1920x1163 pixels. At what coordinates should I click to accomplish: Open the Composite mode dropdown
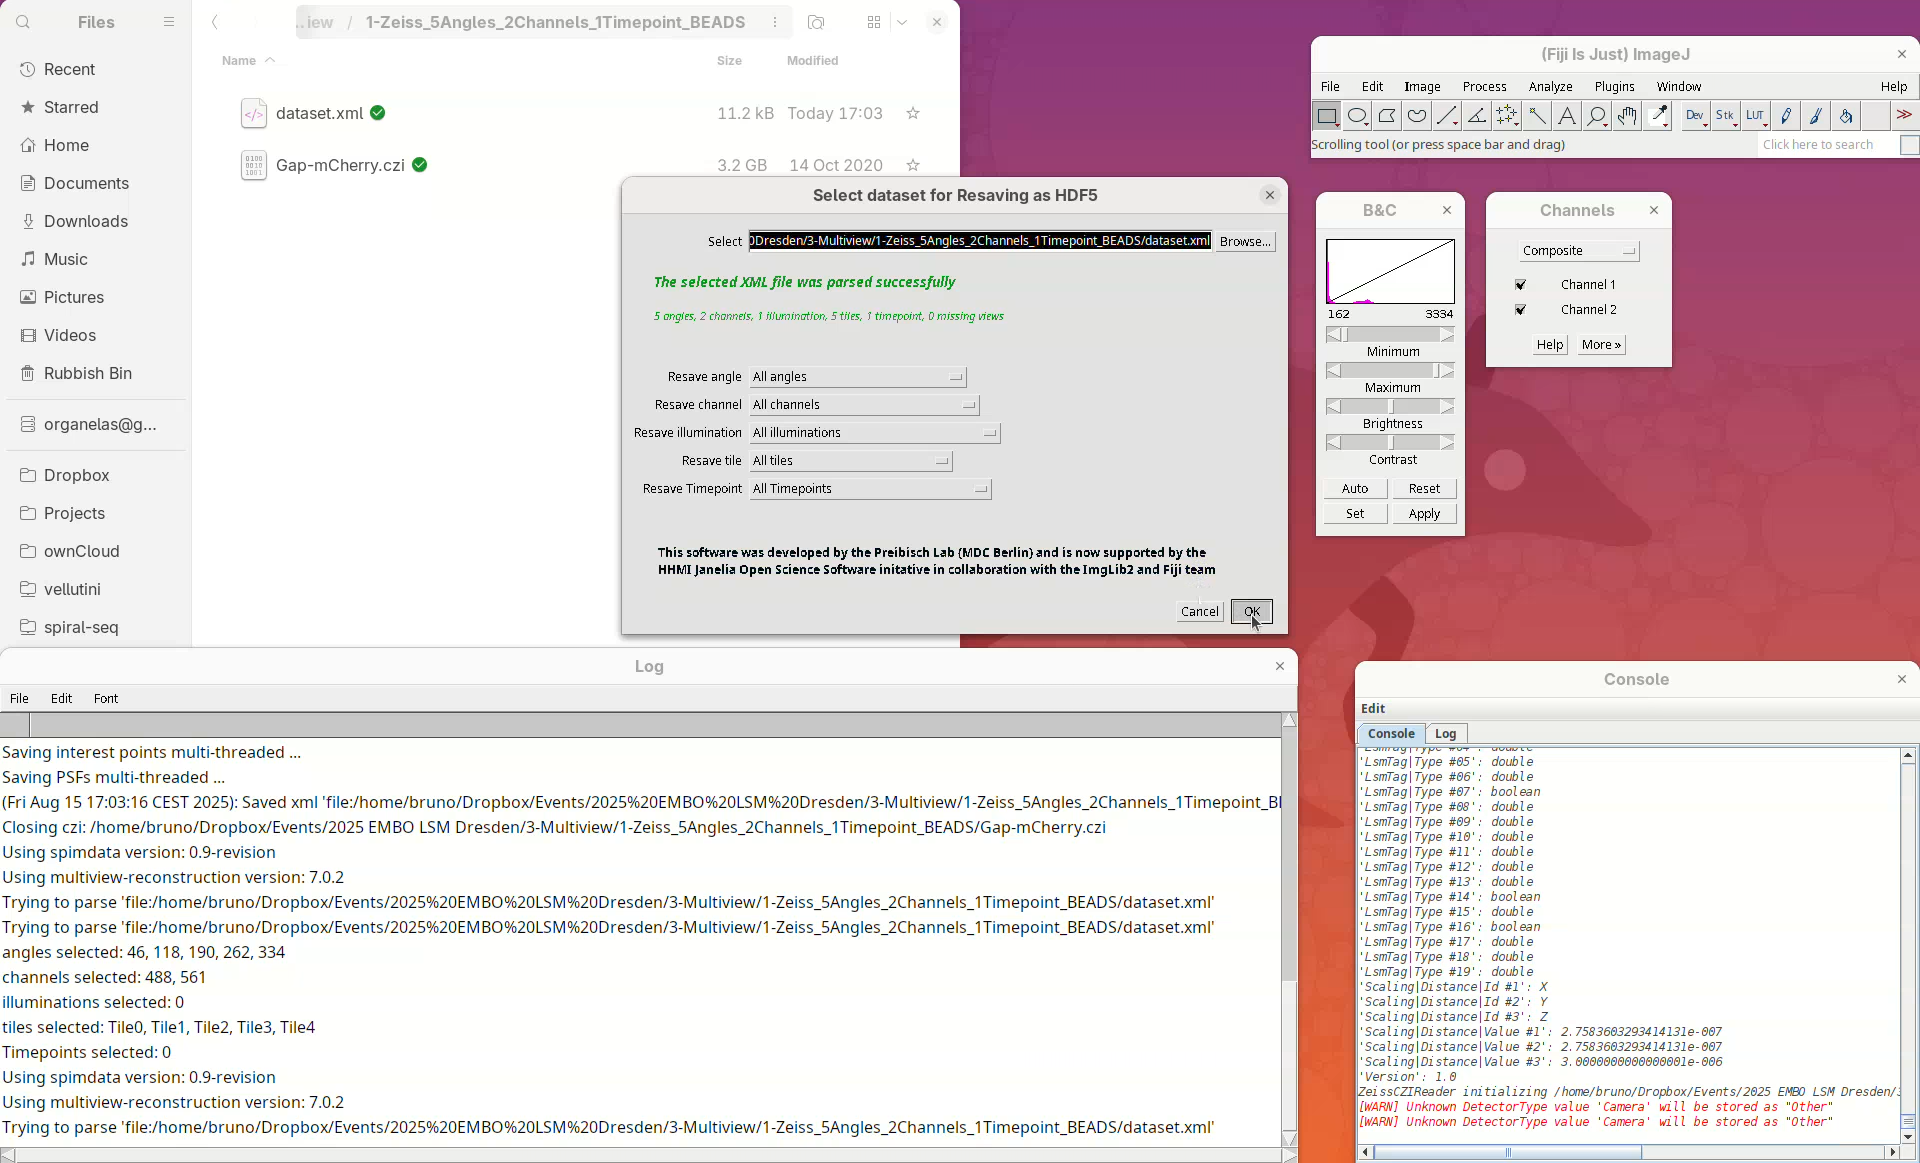pyautogui.click(x=1578, y=251)
